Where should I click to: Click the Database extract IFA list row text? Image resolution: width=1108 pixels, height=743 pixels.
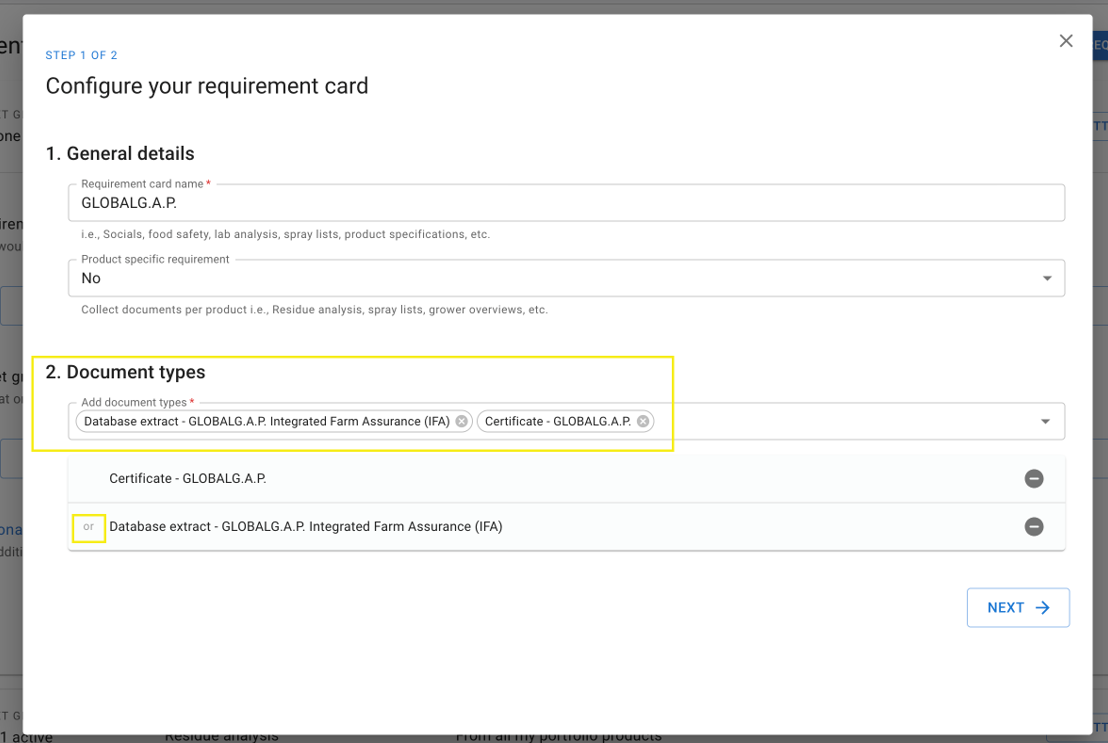[x=306, y=527]
